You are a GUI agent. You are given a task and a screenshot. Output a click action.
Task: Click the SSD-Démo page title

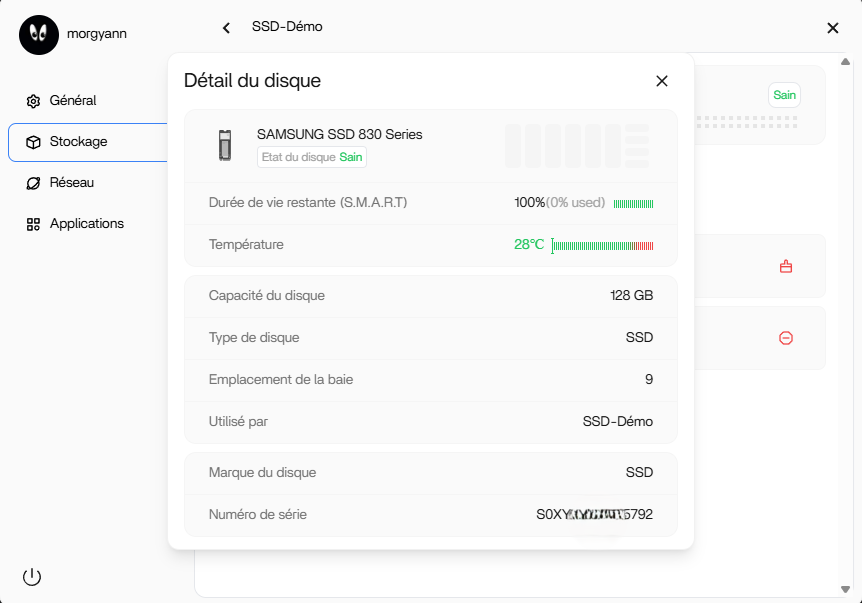[x=287, y=26]
